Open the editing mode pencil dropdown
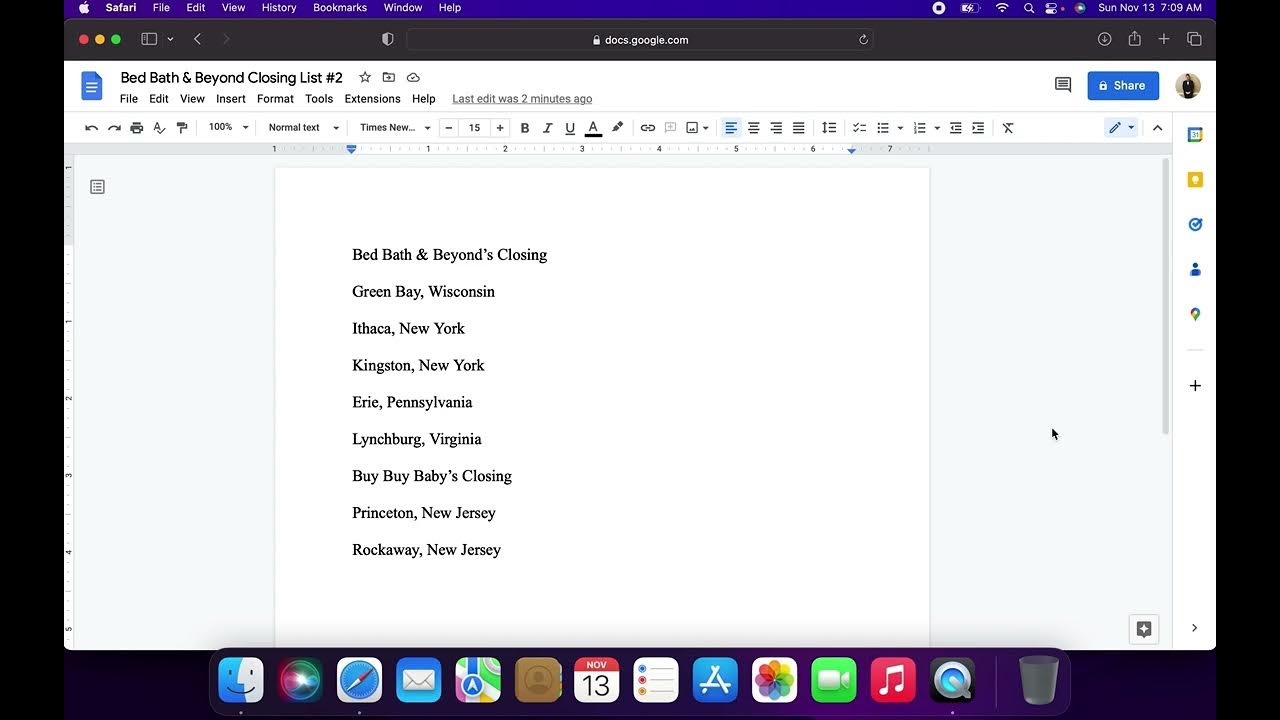 [1121, 128]
